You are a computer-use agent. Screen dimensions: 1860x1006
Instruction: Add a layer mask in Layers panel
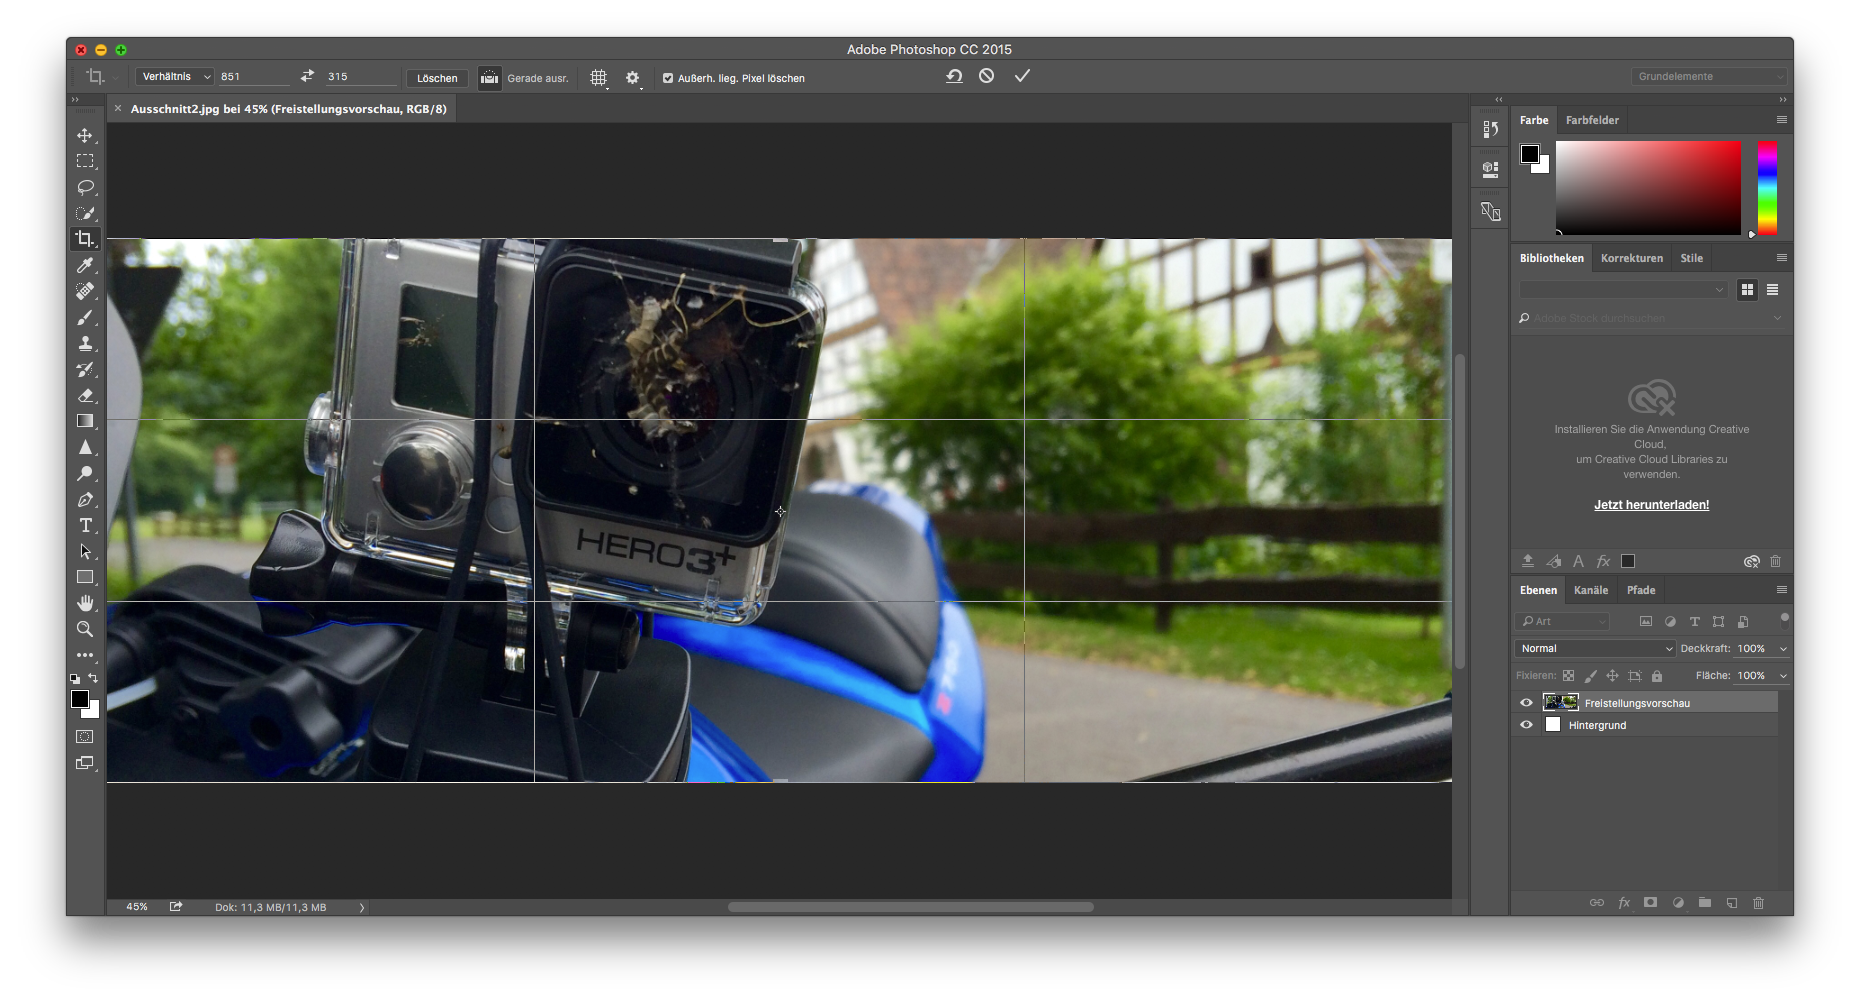point(1650,902)
